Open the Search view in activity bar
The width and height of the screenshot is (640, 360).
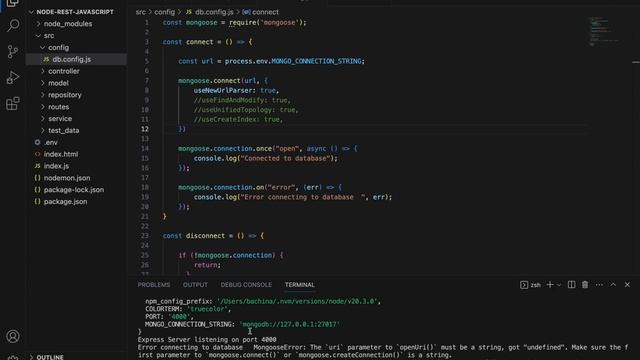13,26
